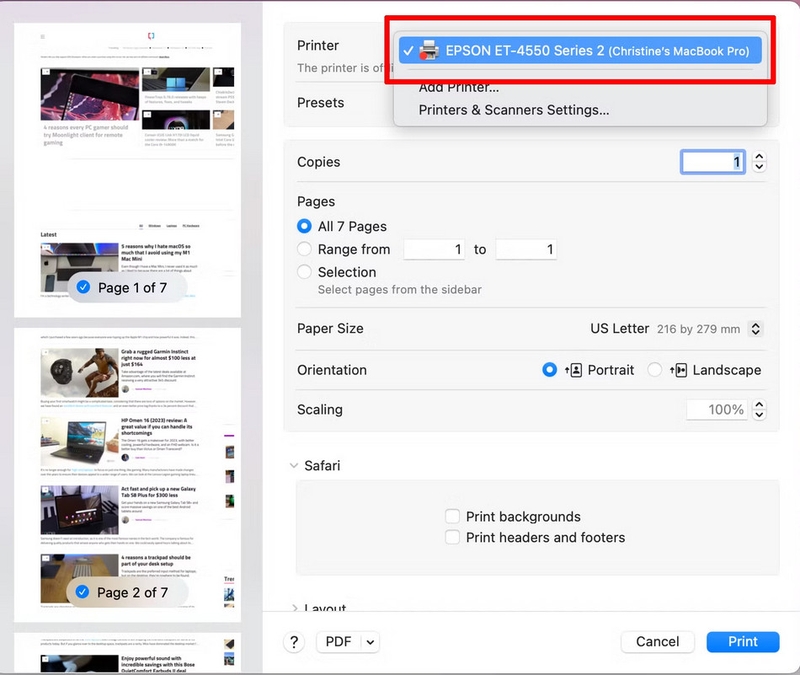Open the PDF dropdown arrow
The image size is (800, 675).
370,642
